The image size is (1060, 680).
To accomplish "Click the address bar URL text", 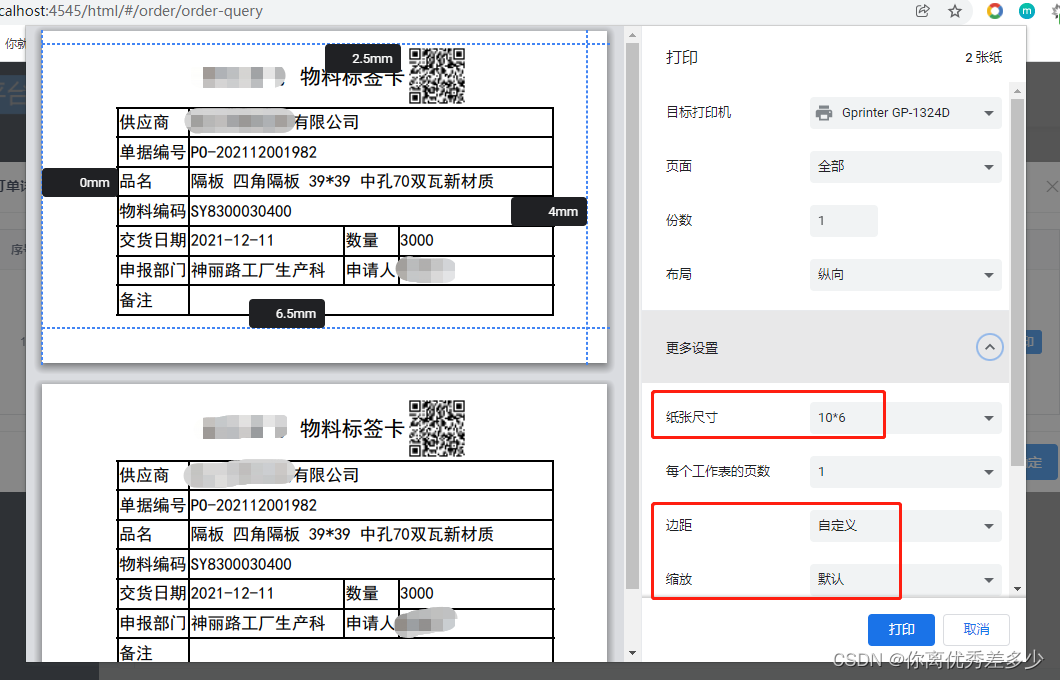I will coord(132,11).
